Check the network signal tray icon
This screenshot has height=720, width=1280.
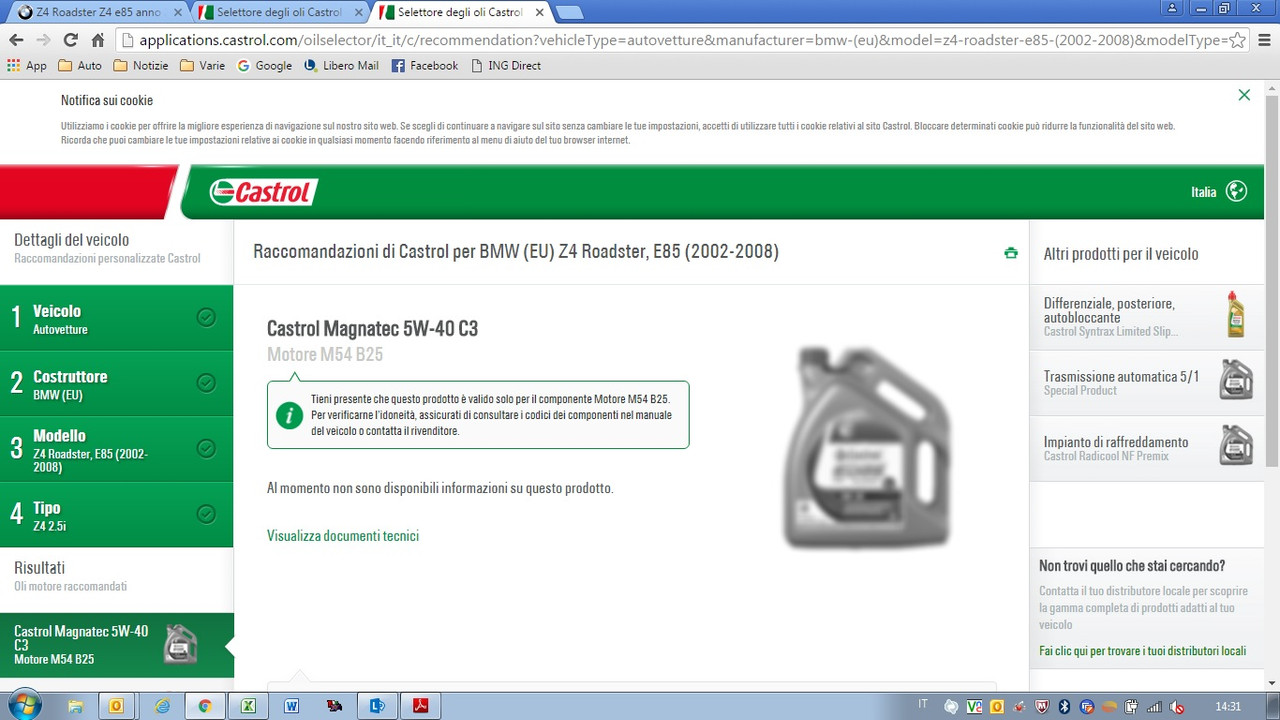pyautogui.click(x=1154, y=707)
